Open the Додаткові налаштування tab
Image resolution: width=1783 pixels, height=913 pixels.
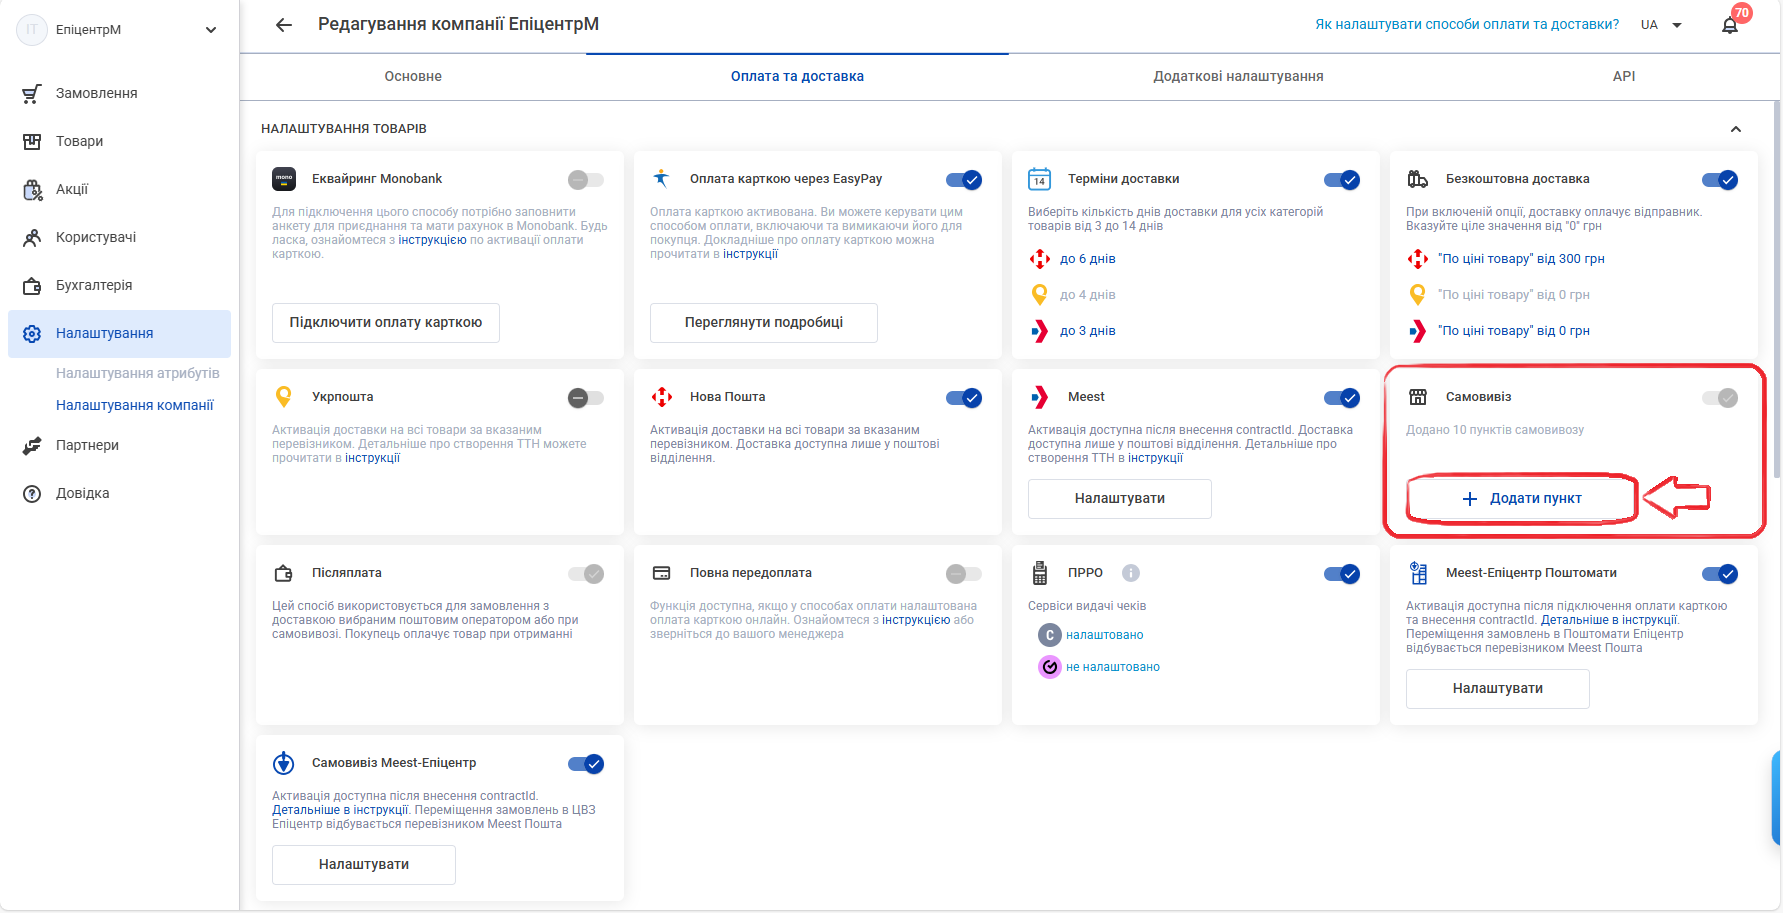1238,76
